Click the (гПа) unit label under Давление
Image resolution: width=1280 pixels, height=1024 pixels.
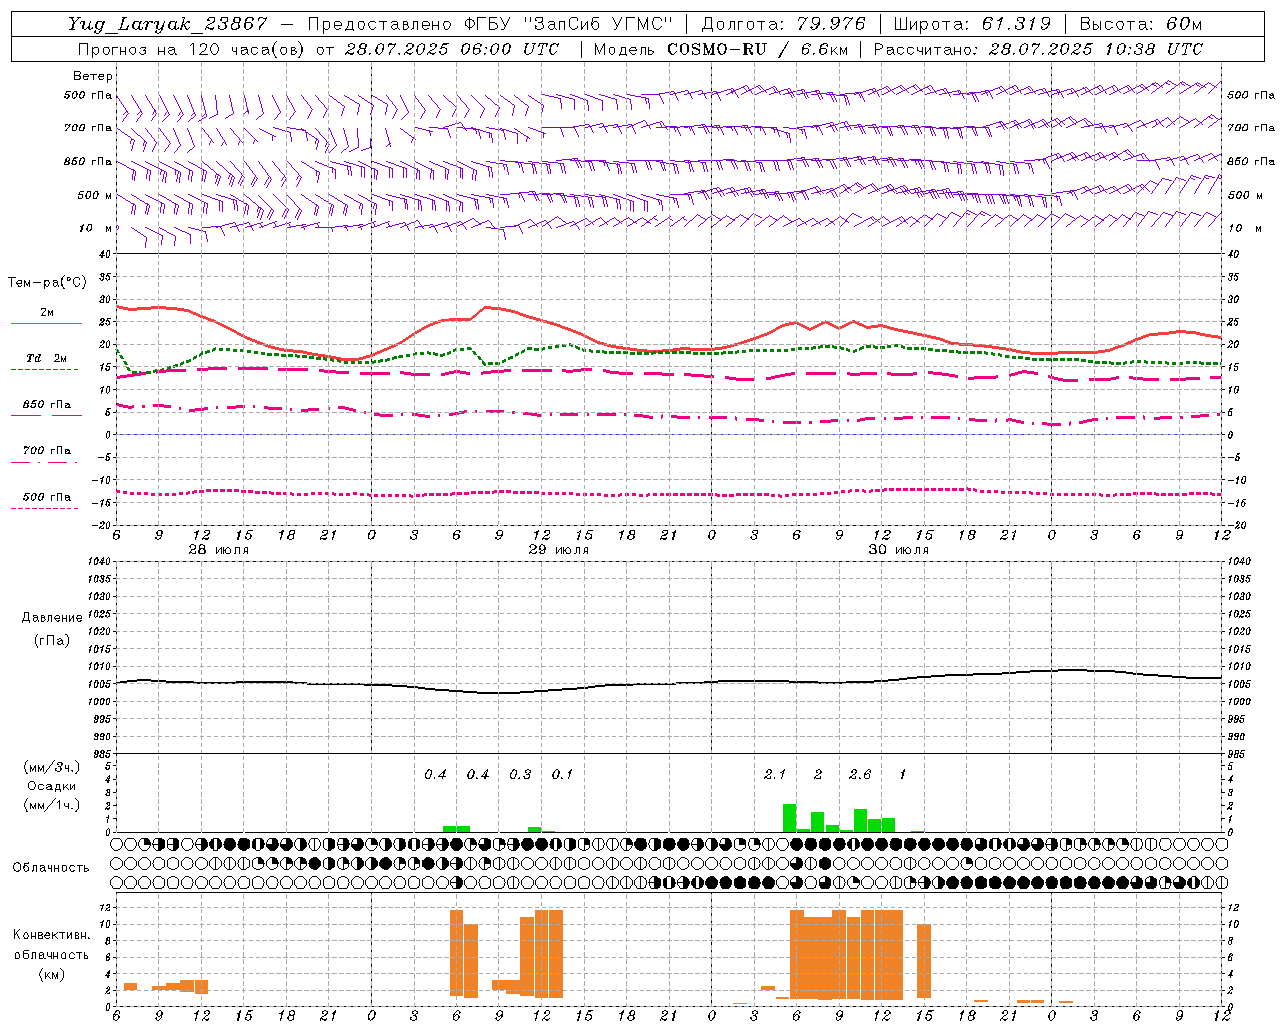pos(52,640)
